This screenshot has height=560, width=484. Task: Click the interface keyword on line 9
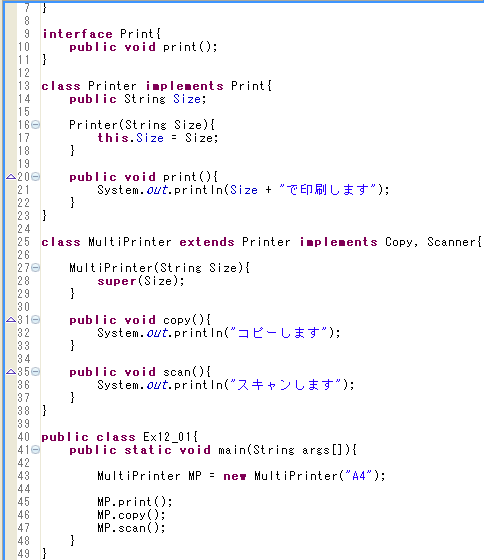[x=77, y=34]
